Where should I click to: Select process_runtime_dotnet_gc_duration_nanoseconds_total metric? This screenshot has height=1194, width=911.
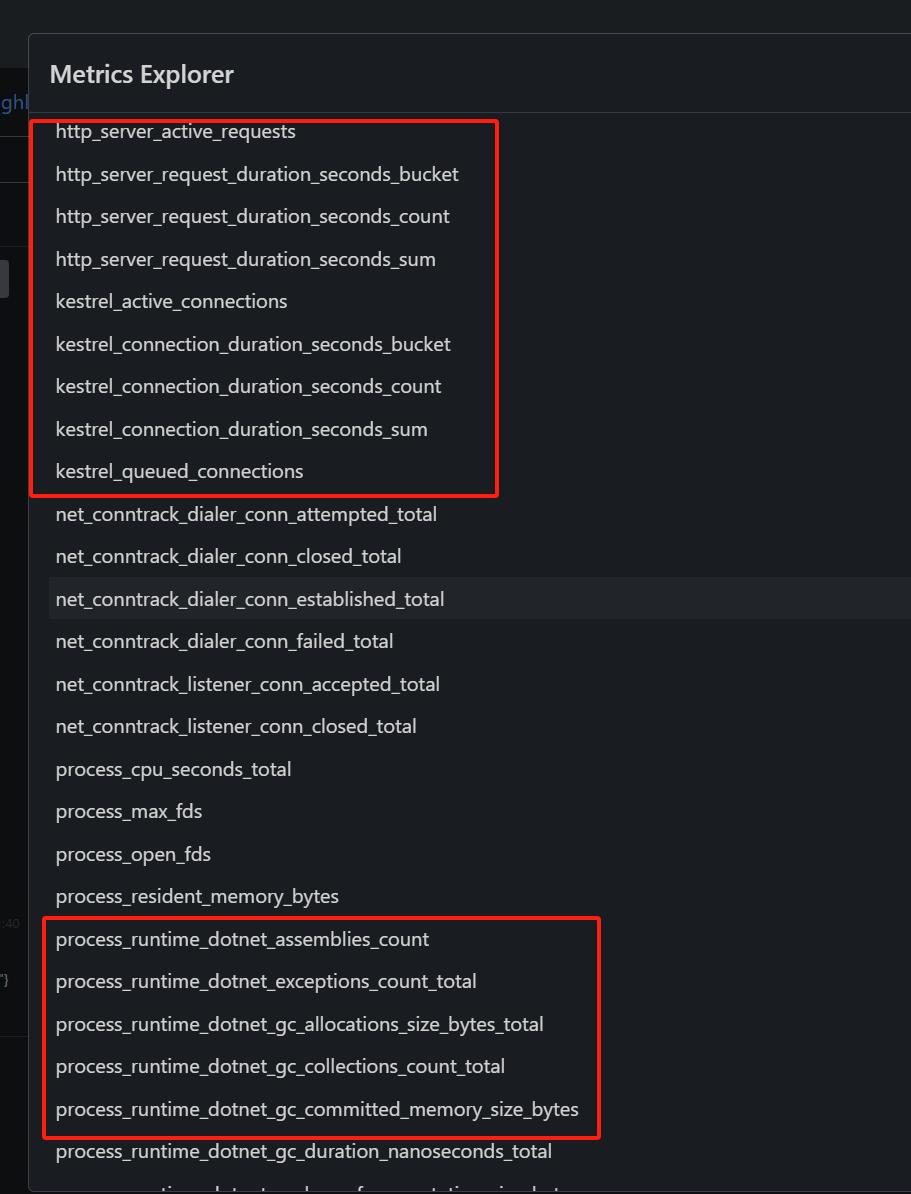303,1152
